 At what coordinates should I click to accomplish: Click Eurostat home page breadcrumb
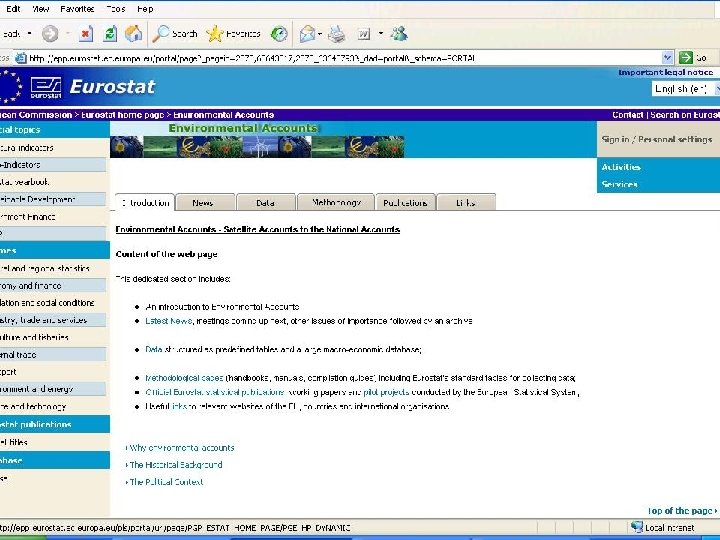coord(122,115)
